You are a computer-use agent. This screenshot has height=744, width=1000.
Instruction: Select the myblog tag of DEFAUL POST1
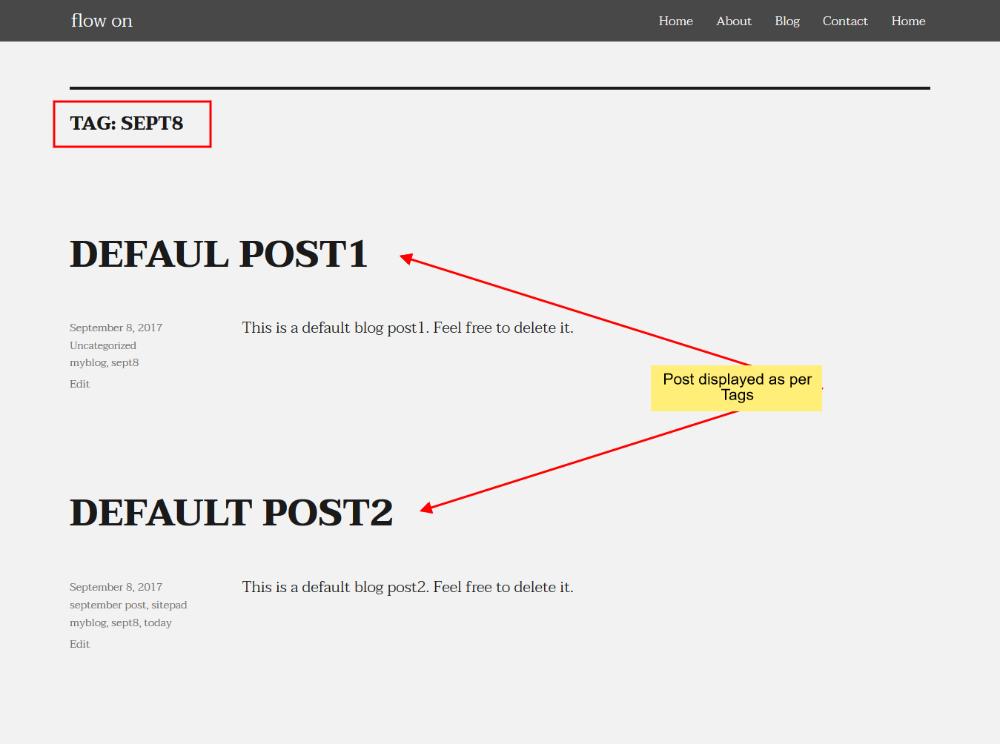(87, 363)
